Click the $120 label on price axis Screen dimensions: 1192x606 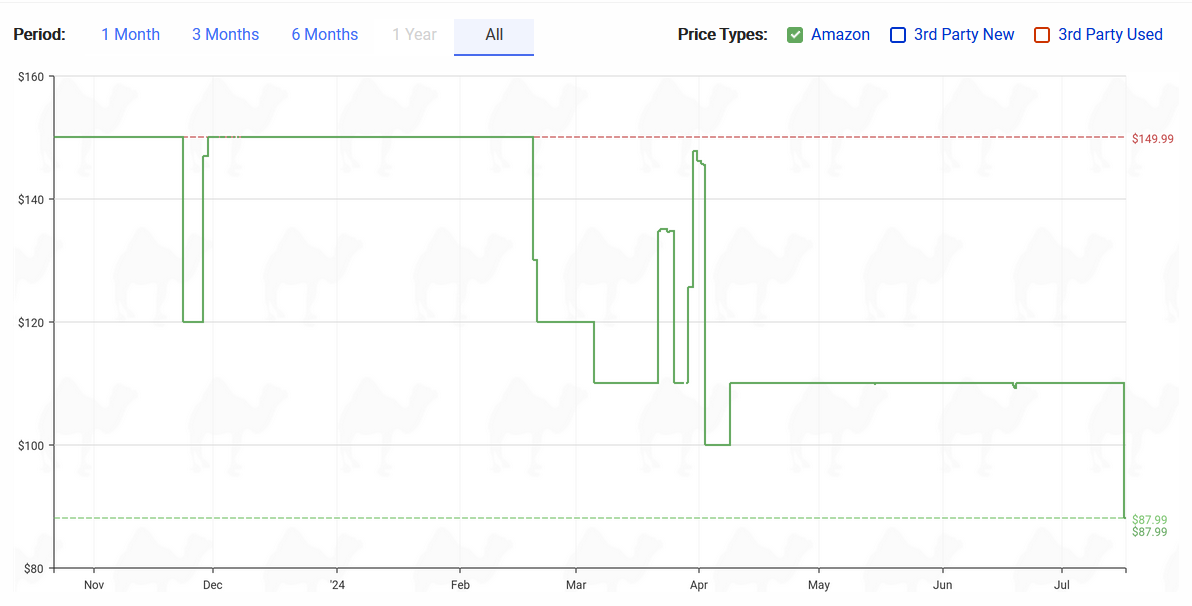point(30,322)
